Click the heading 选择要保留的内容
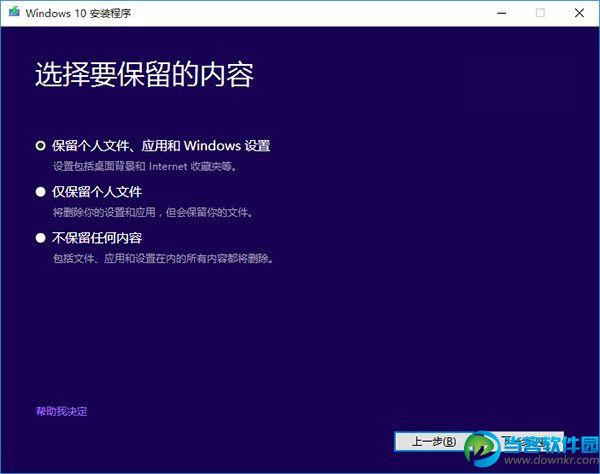Screen dimensions: 600x474 [144, 74]
